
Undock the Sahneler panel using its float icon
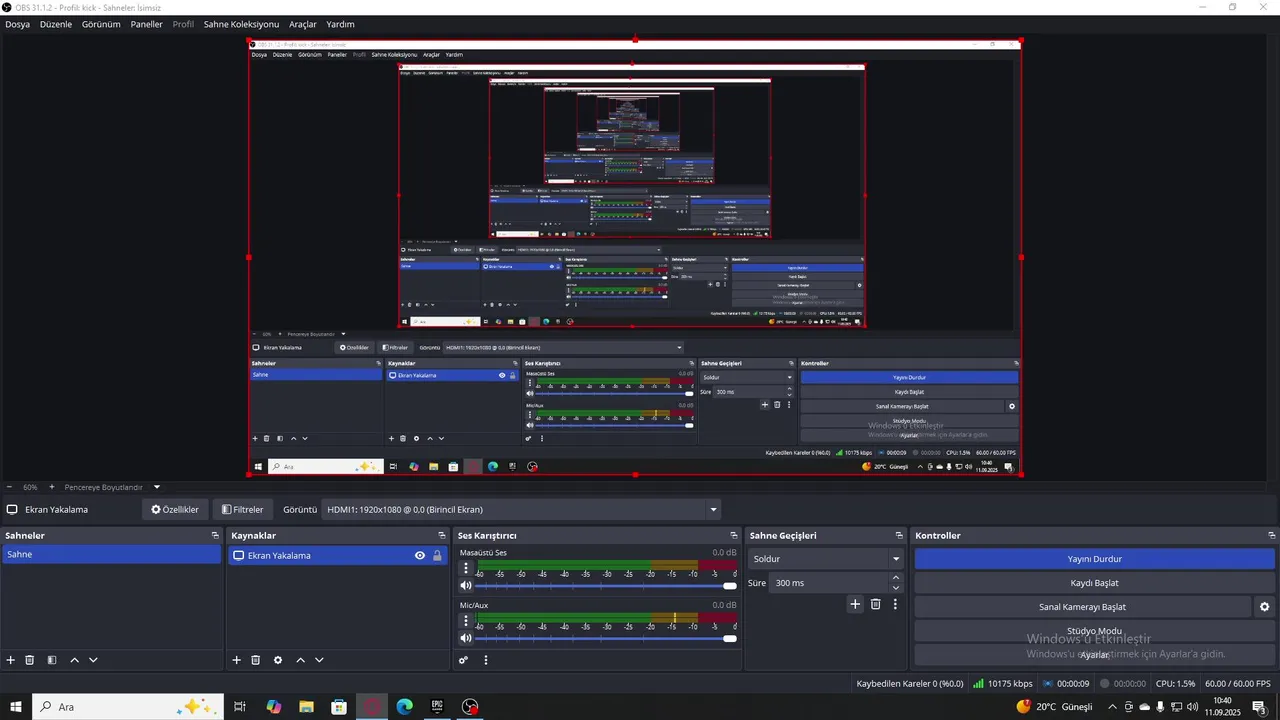tap(215, 536)
